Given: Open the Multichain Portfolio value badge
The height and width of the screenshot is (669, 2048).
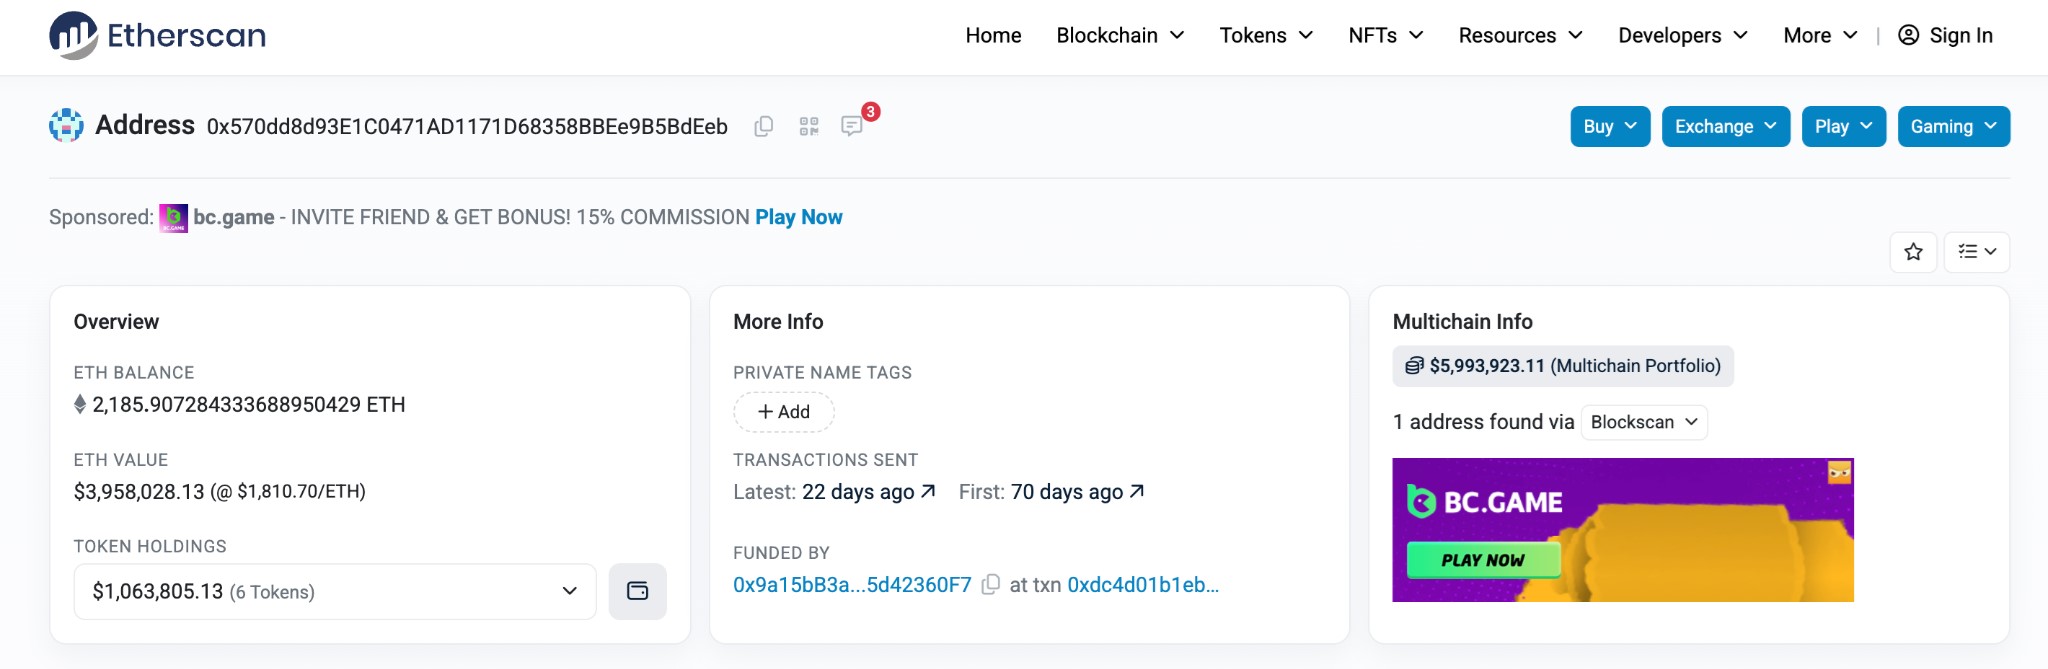Looking at the screenshot, I should (1563, 366).
